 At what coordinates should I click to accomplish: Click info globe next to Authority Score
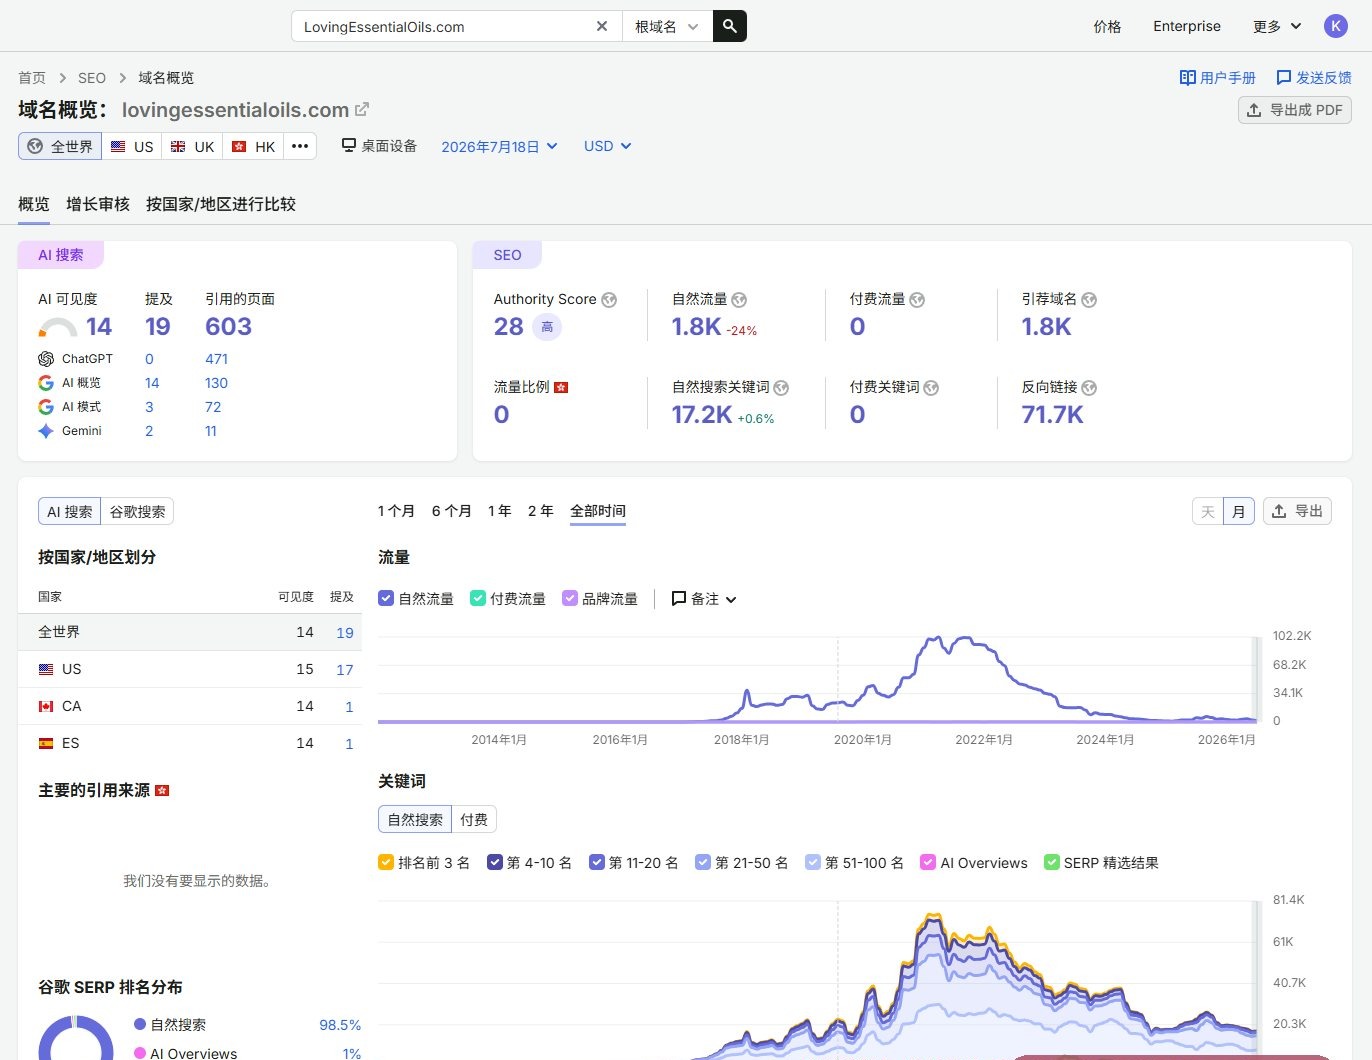coord(609,300)
